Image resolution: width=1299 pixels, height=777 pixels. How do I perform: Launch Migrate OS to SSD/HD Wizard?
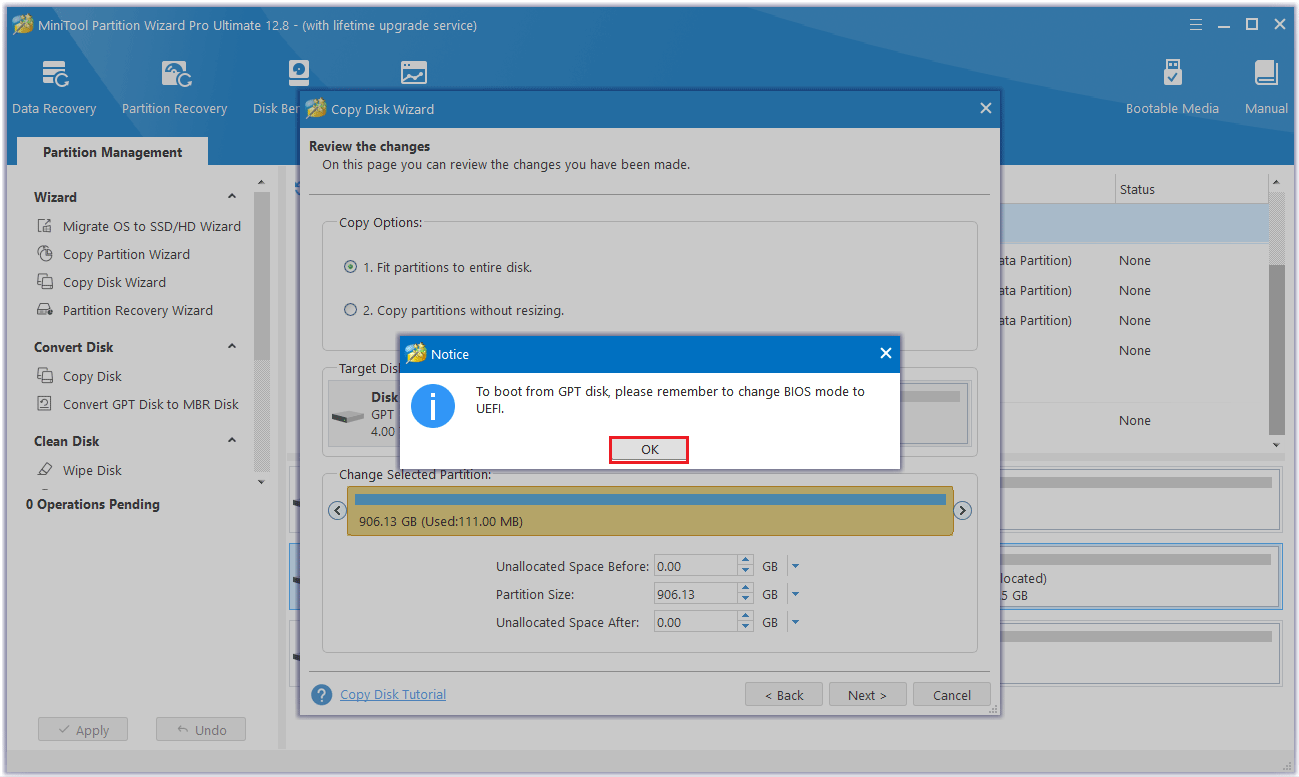point(152,226)
